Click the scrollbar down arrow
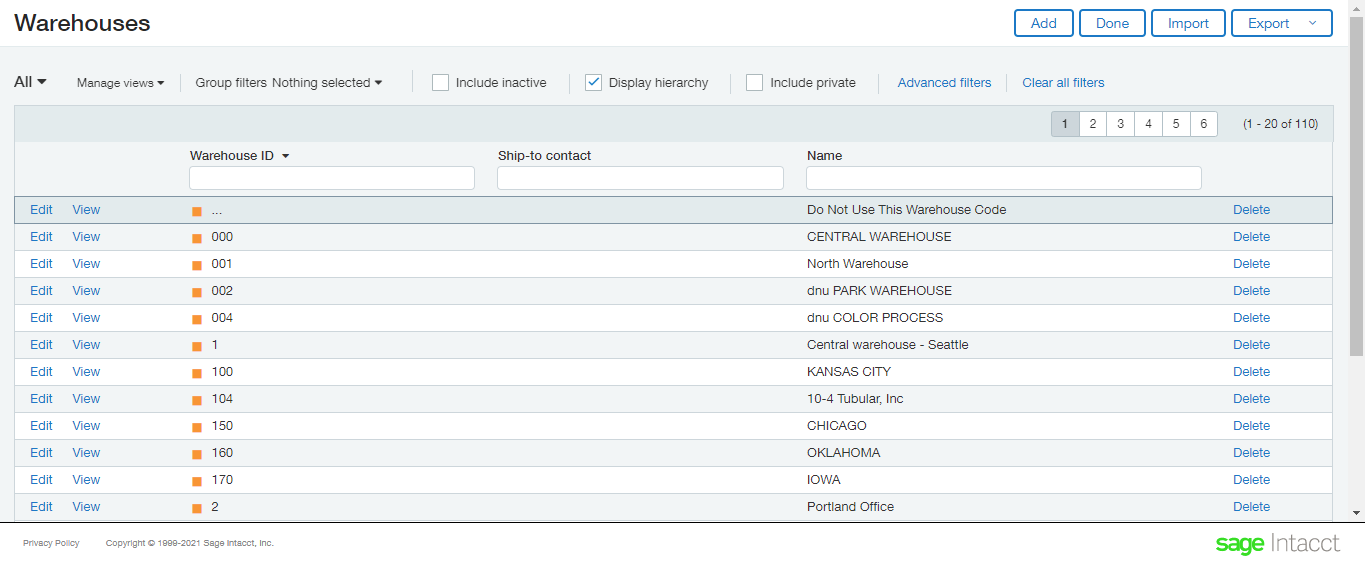1365x563 pixels. click(x=1357, y=513)
